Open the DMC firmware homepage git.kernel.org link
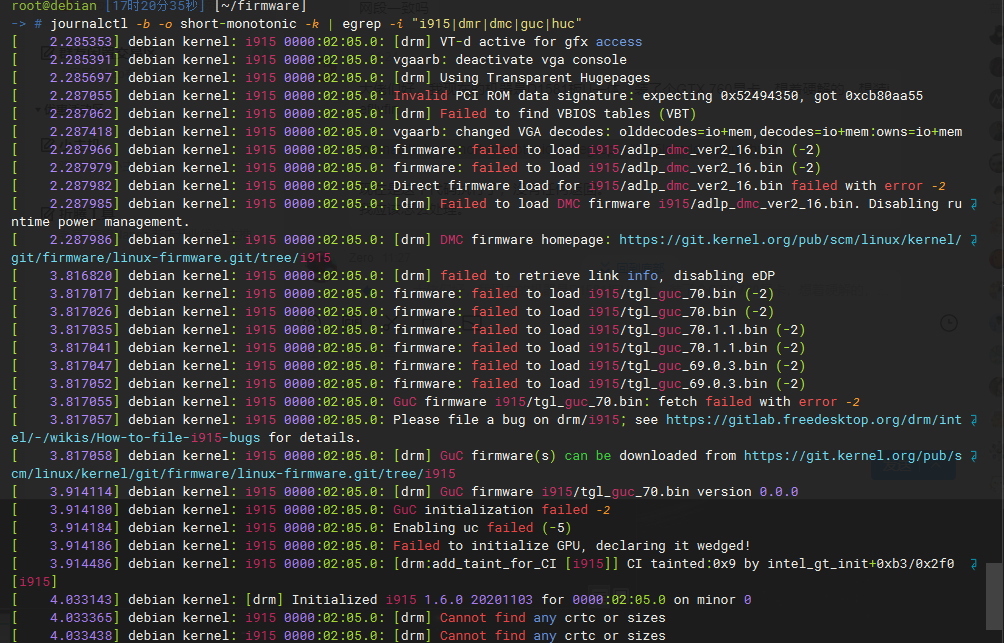This screenshot has height=643, width=1004. point(789,240)
